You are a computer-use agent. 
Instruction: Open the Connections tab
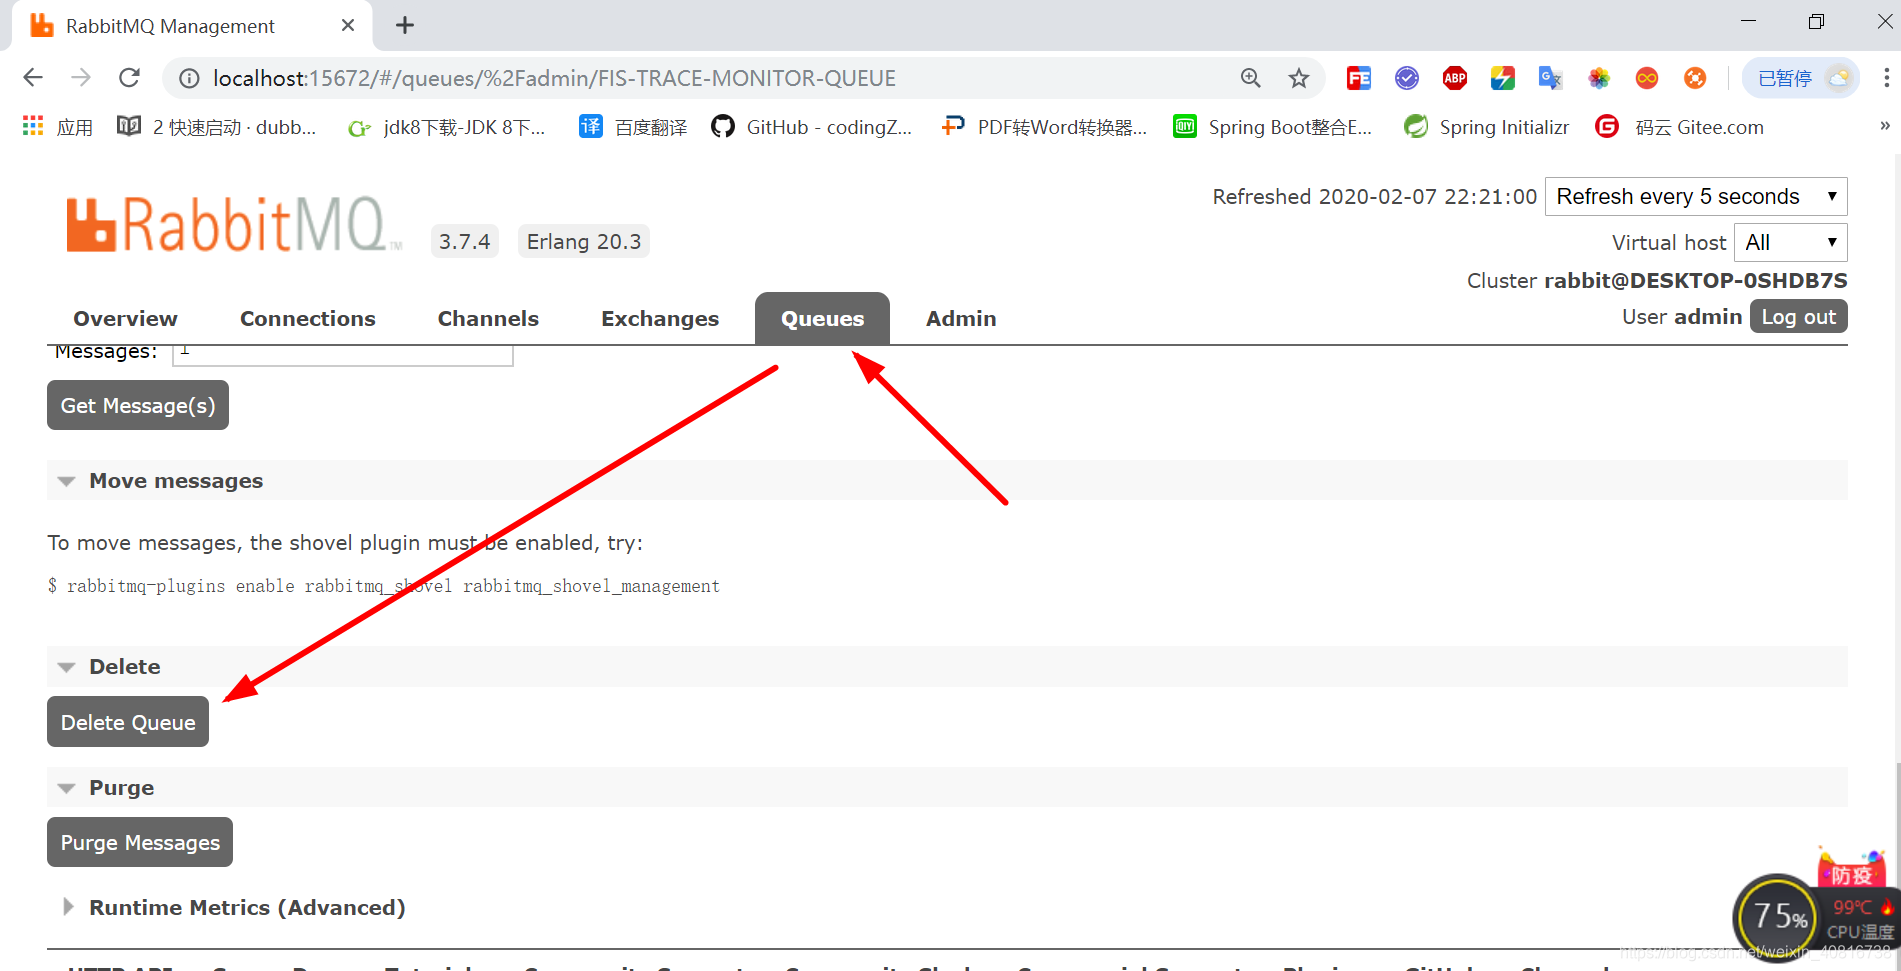coord(308,318)
